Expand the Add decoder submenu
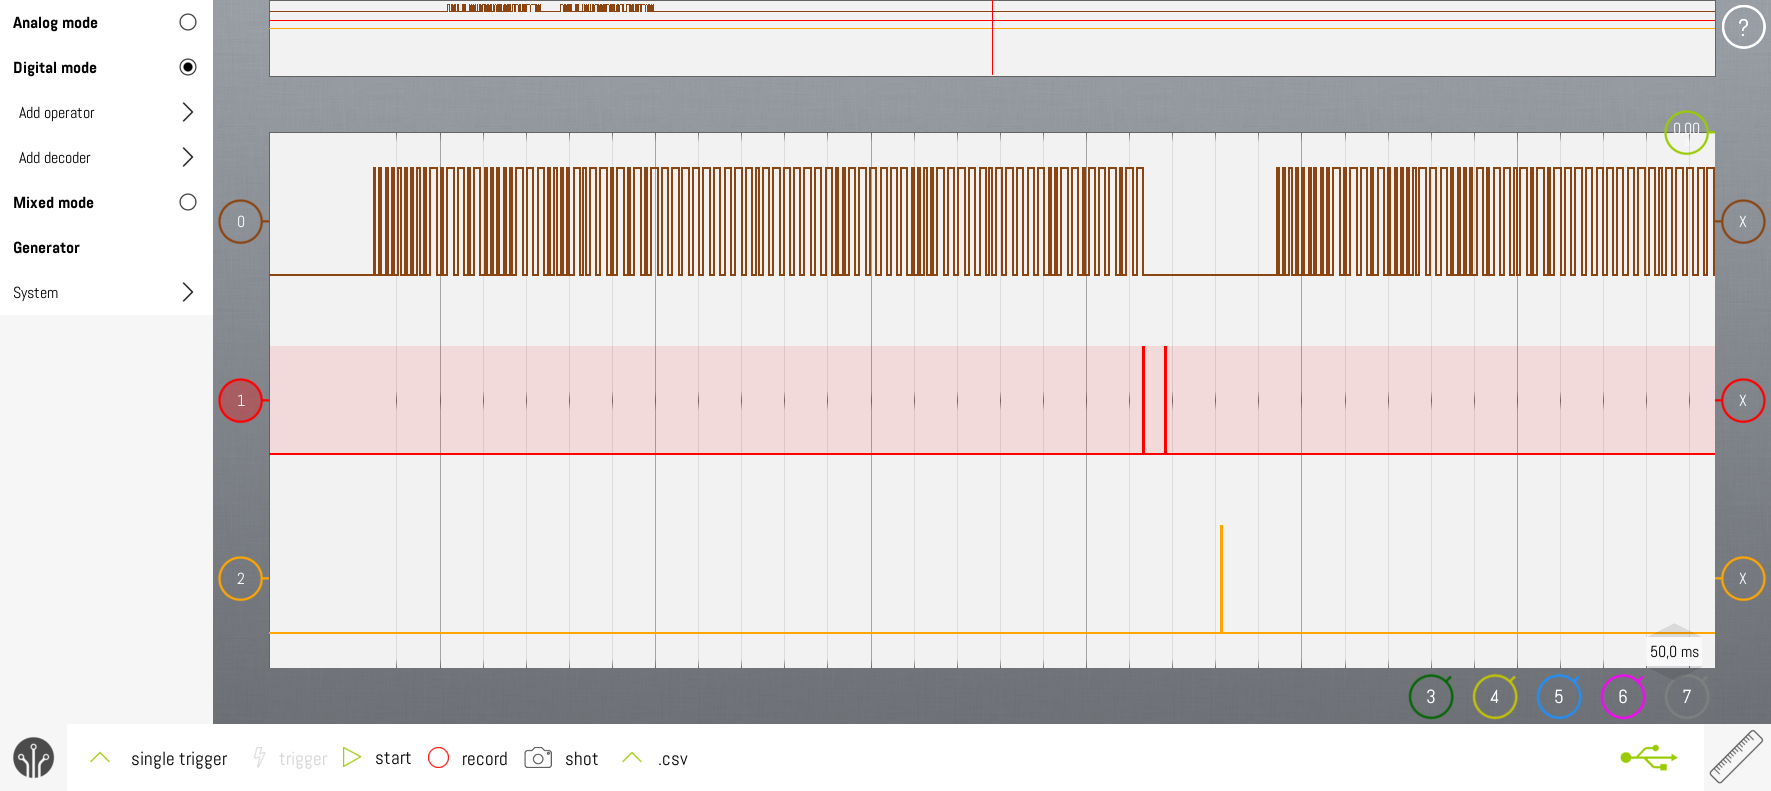Screen dimensions: 1771x791 coord(187,157)
